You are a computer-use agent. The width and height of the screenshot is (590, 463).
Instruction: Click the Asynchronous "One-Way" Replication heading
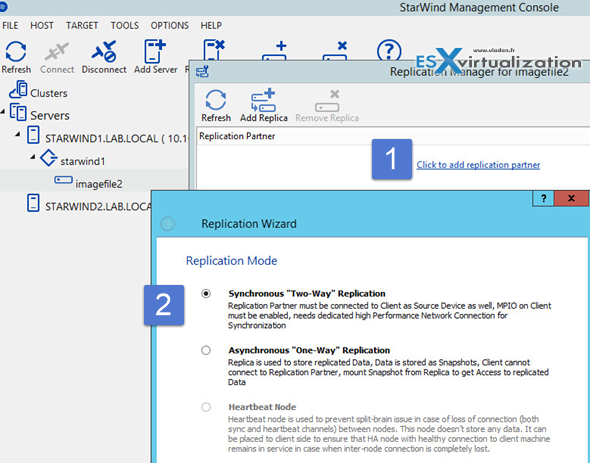[x=309, y=350]
